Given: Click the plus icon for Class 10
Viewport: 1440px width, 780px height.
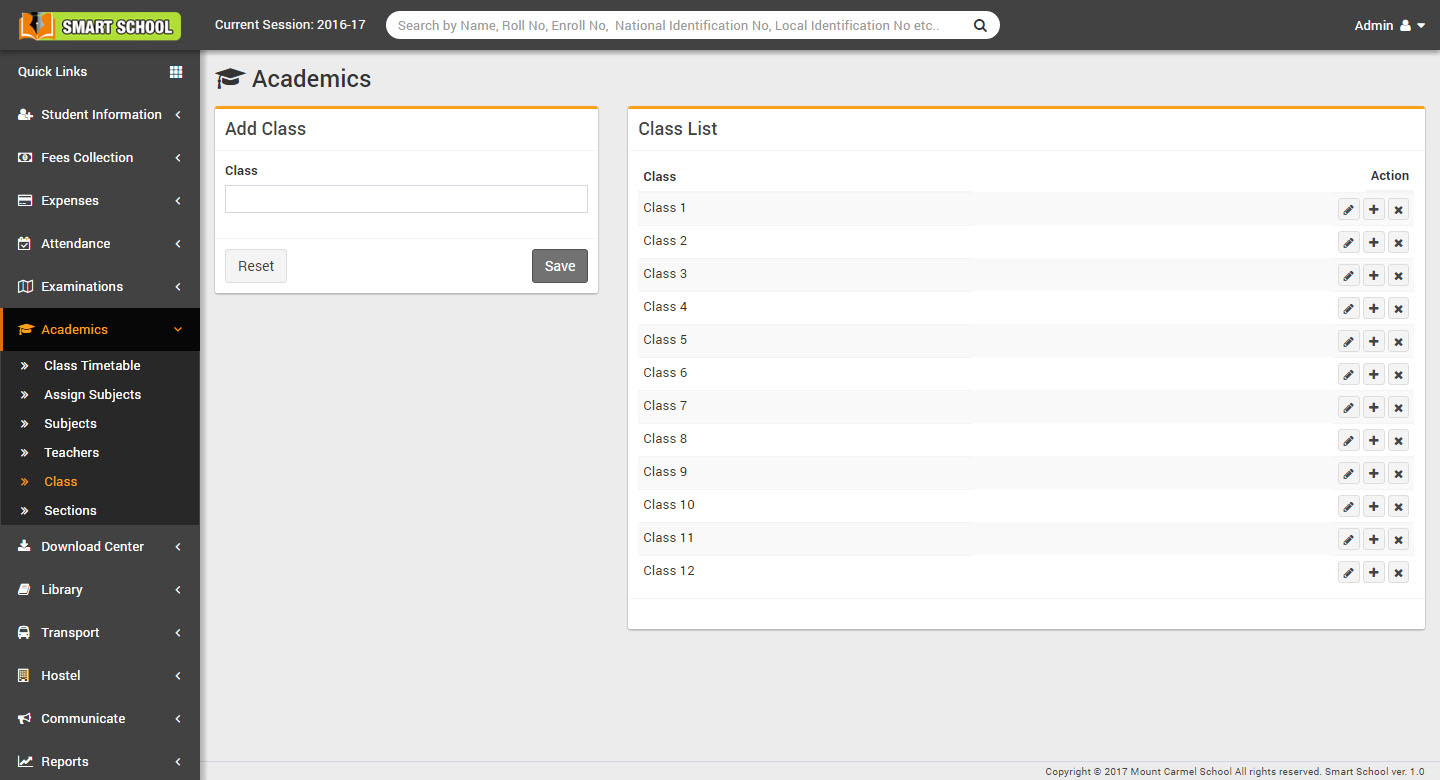Looking at the screenshot, I should [x=1374, y=506].
